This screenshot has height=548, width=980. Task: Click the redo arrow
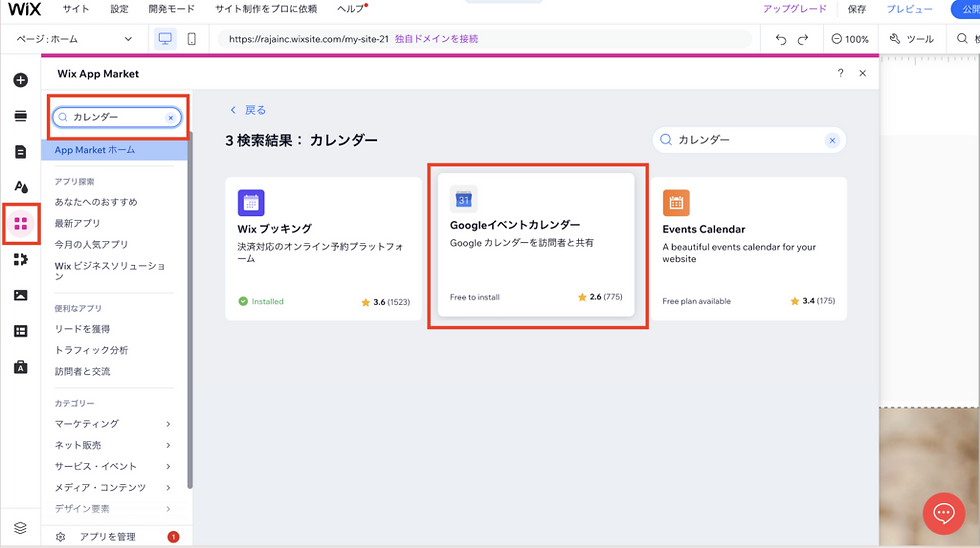(x=803, y=39)
